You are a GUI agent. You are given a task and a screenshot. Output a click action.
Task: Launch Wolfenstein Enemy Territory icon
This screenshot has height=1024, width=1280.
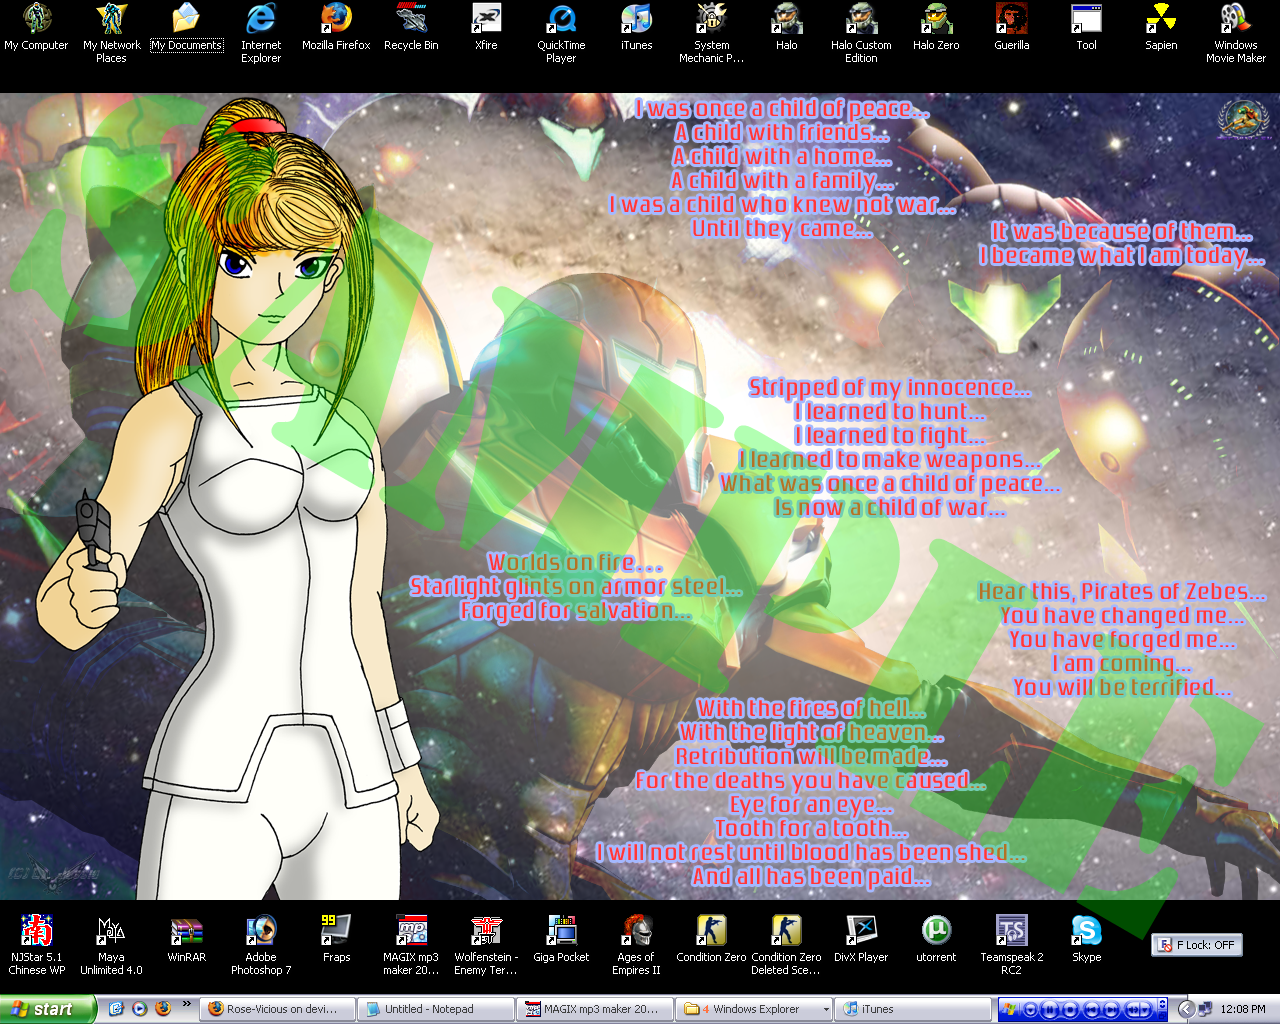[x=486, y=945]
